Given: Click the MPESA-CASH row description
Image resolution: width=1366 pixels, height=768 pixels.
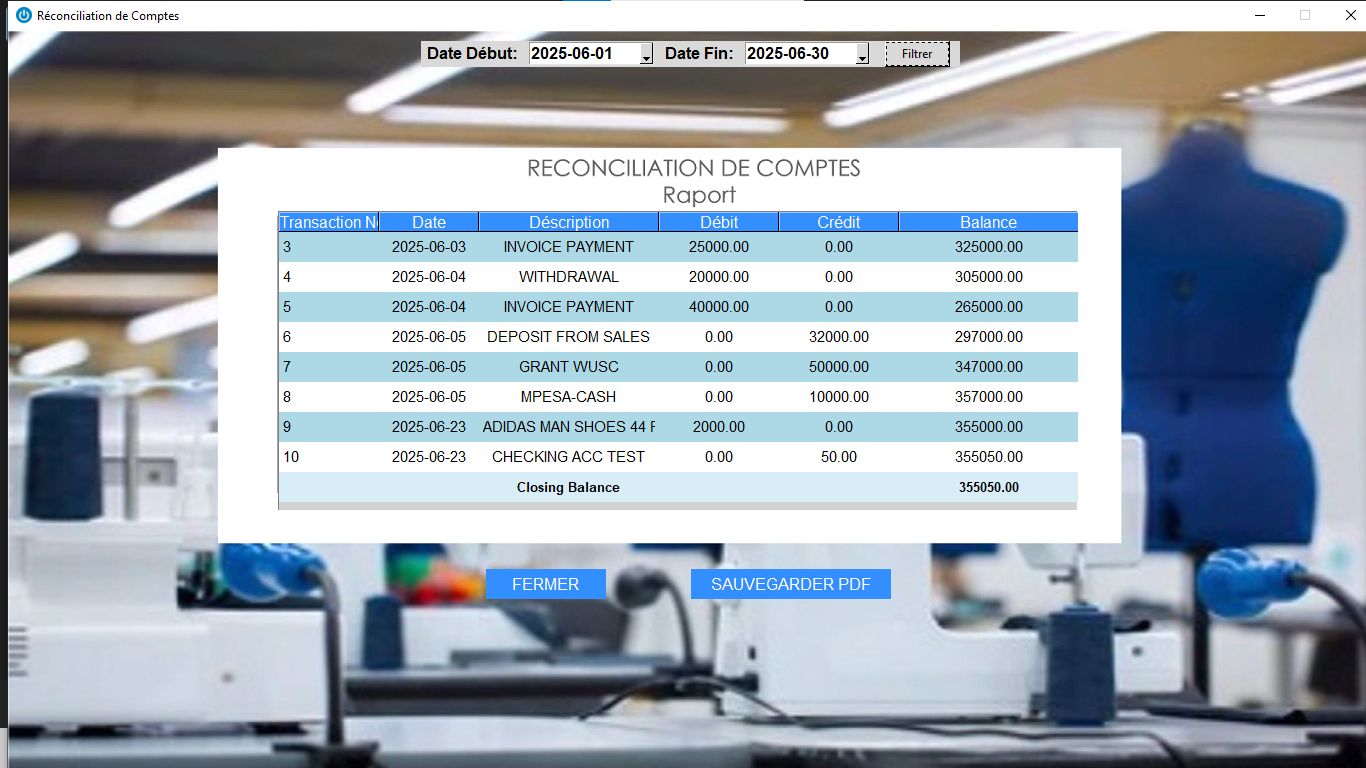Looking at the screenshot, I should tap(569, 397).
